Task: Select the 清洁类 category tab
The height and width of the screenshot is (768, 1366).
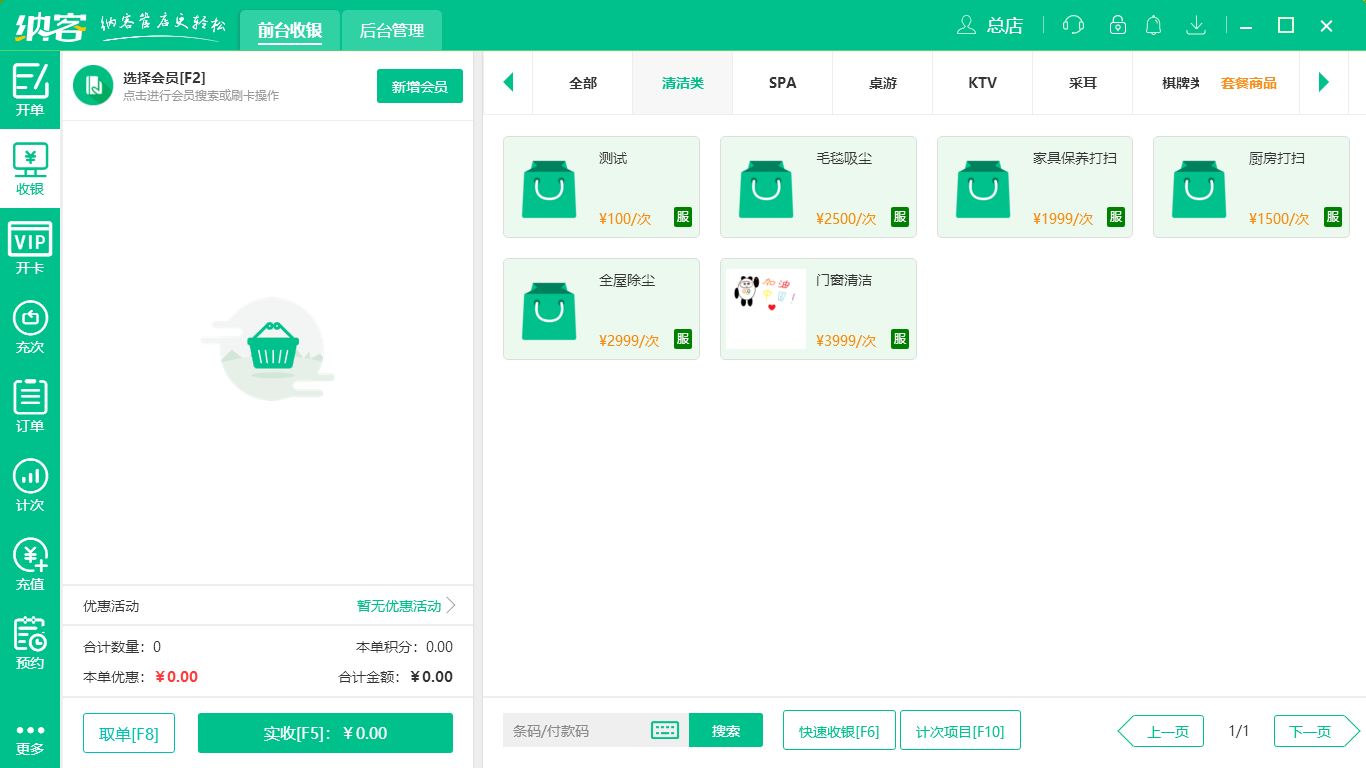Action: point(683,83)
